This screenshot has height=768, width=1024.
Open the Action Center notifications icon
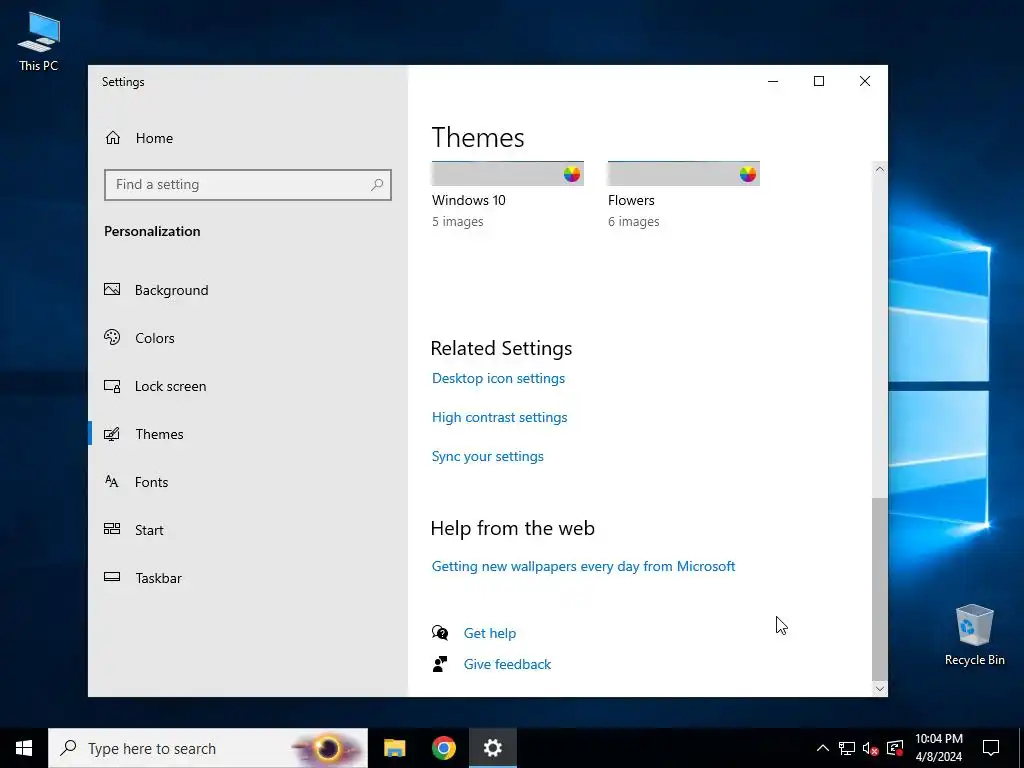click(x=991, y=748)
